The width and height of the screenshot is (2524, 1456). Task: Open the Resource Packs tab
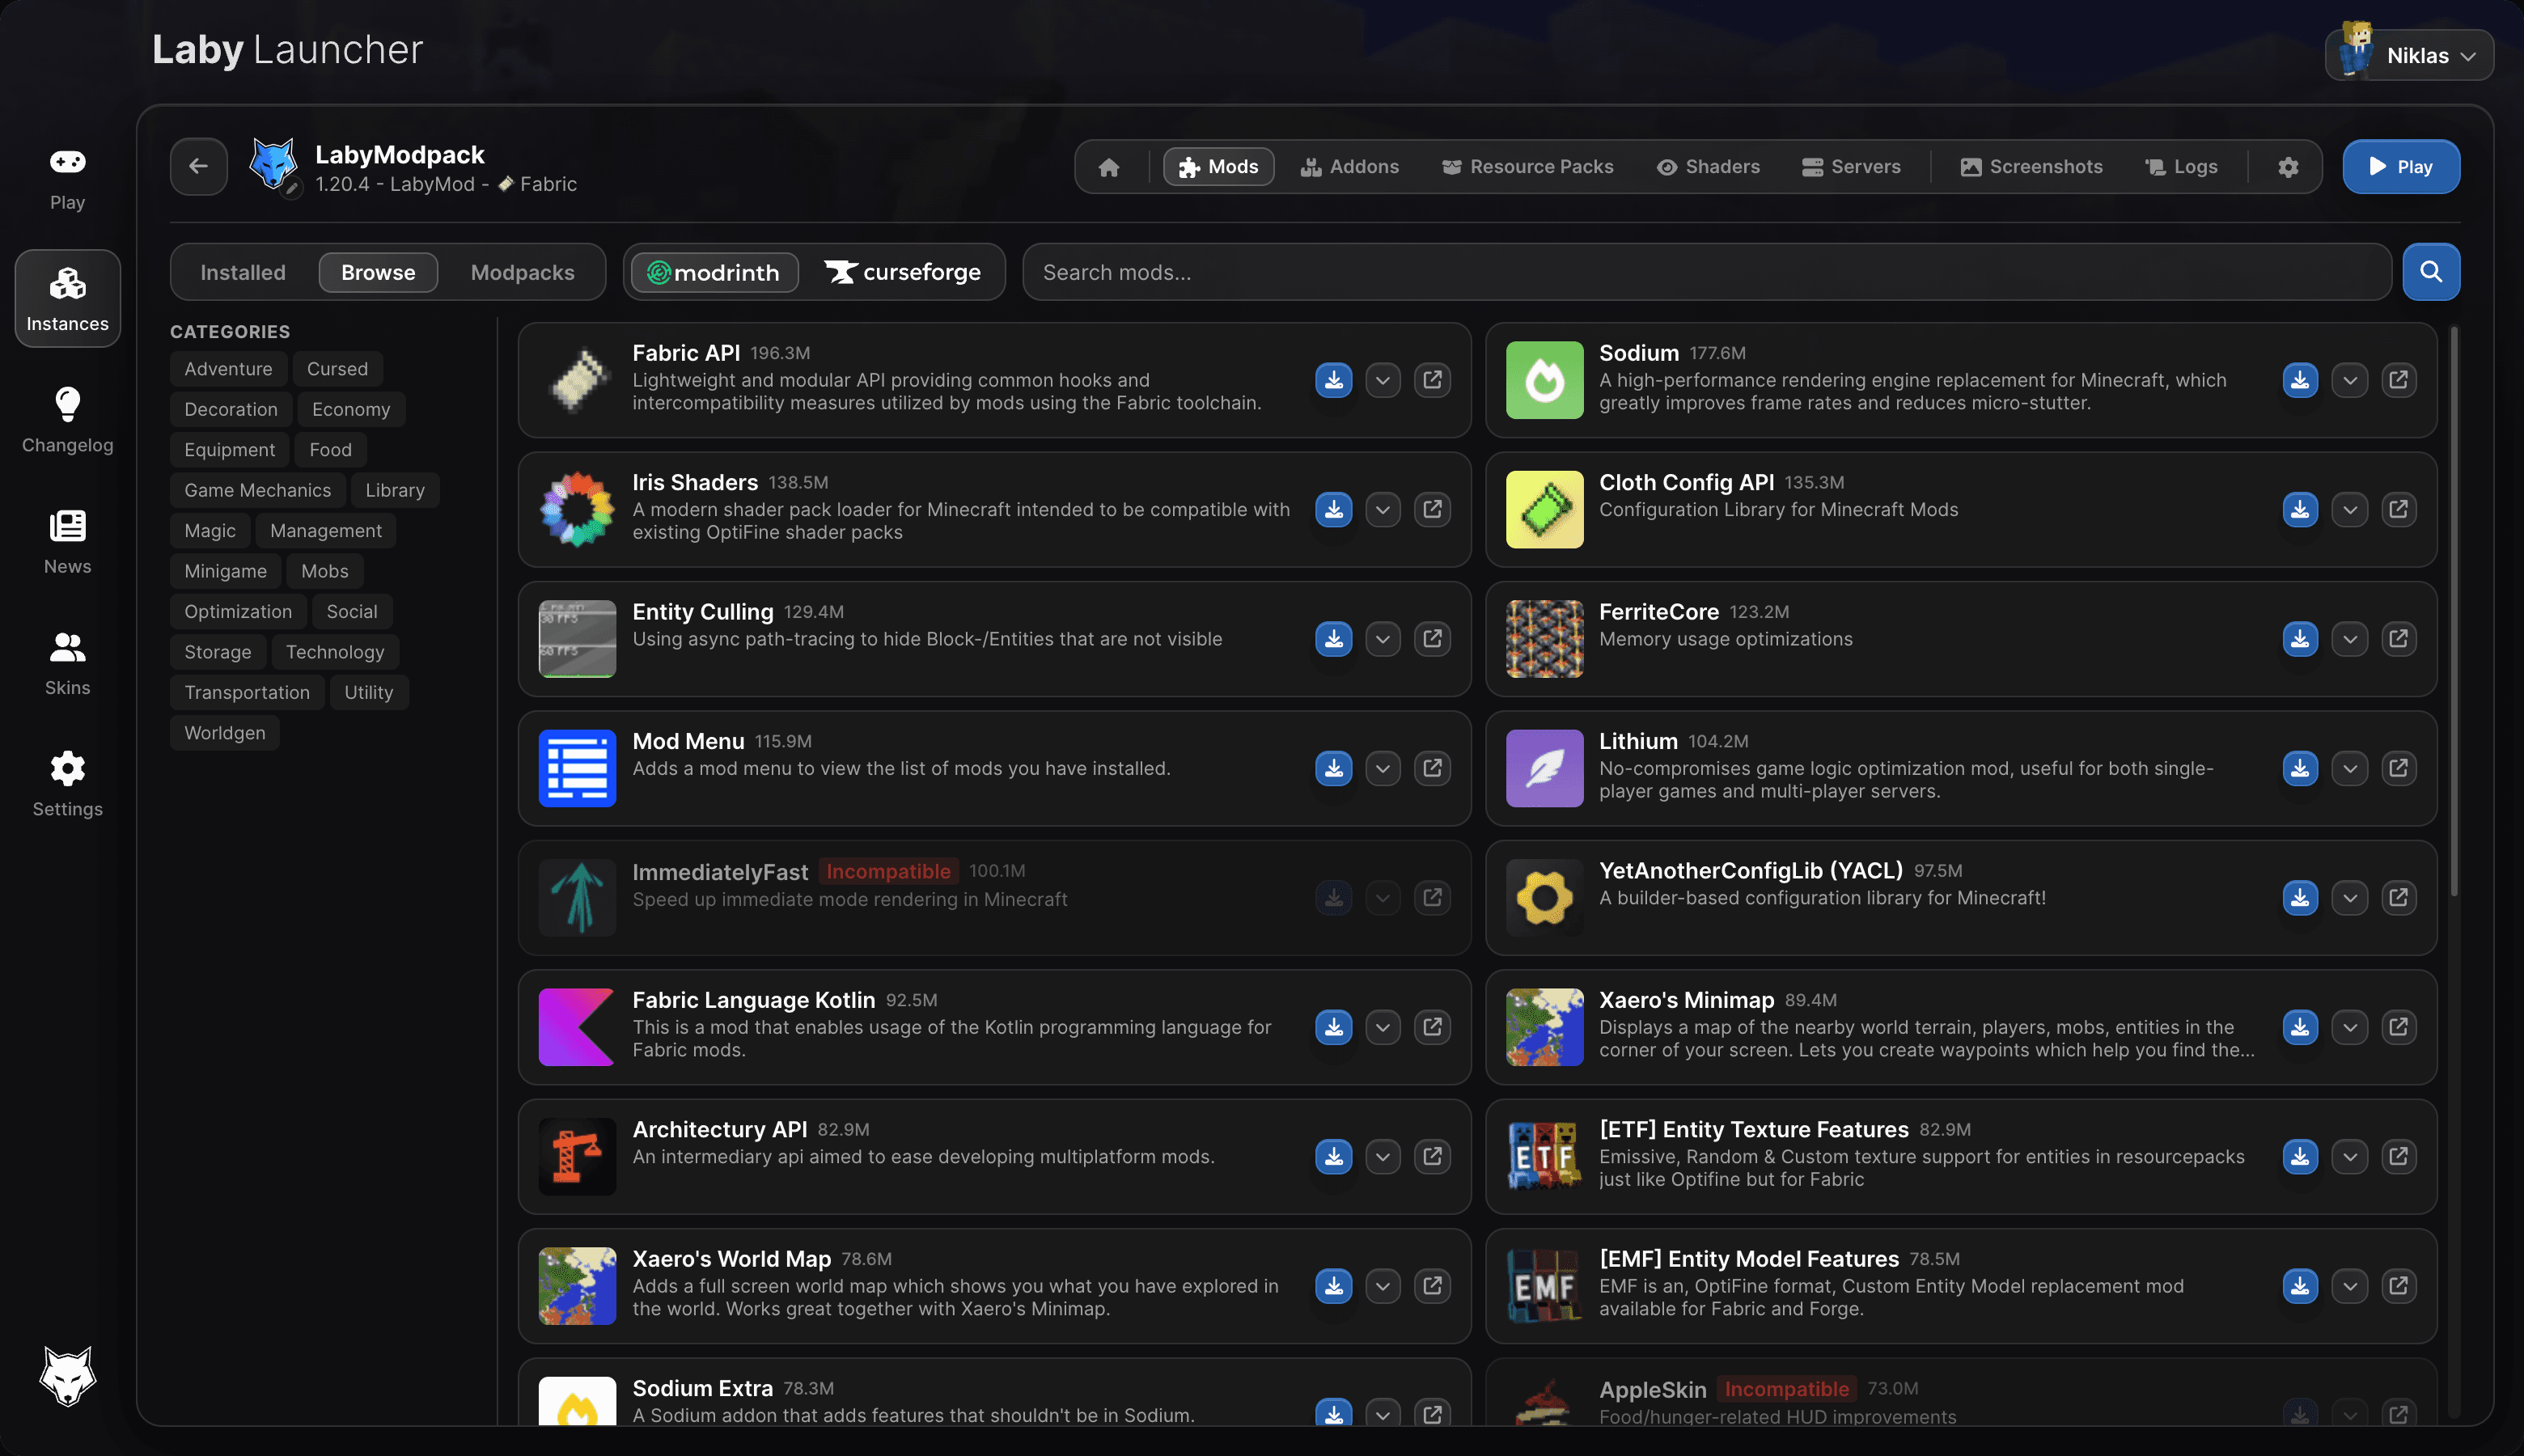(1527, 167)
